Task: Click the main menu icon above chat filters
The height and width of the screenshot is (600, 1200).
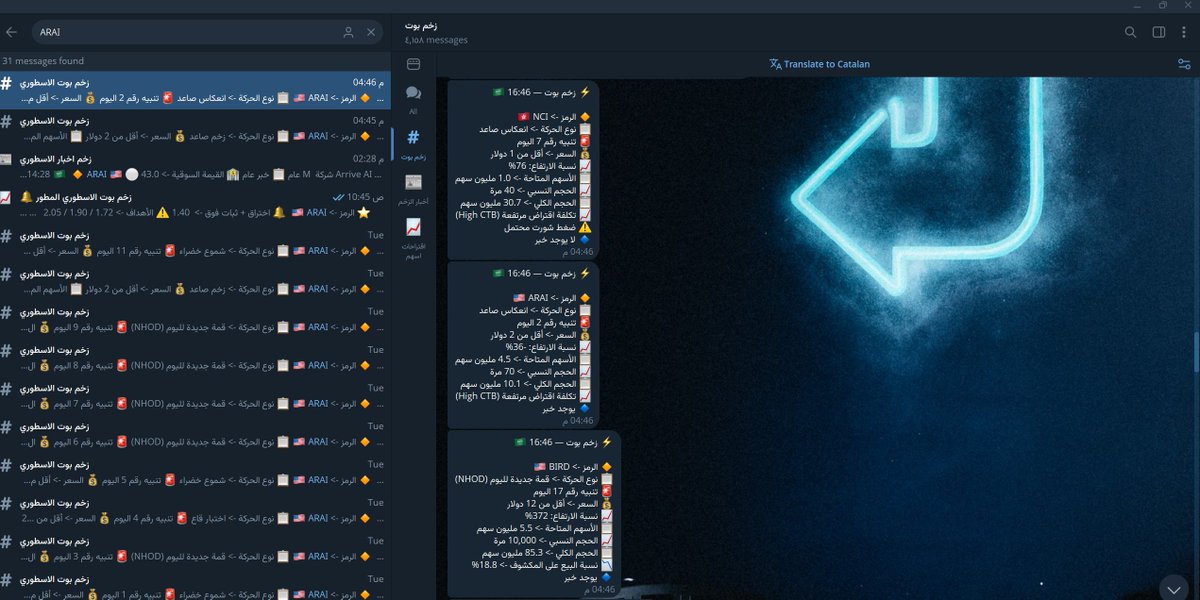Action: tap(413, 64)
